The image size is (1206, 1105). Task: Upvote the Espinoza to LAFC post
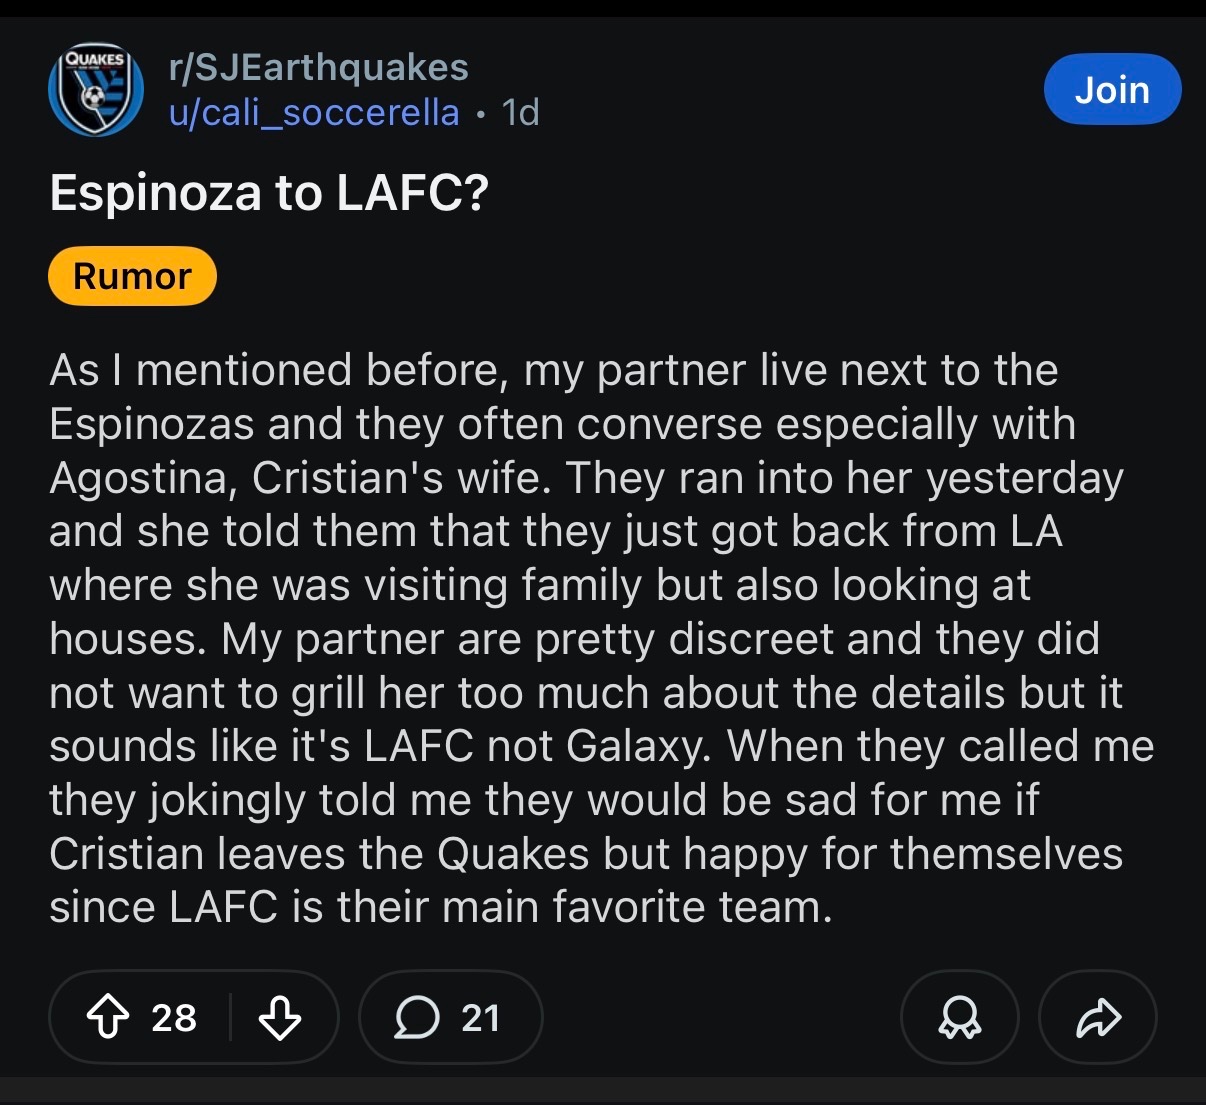[108, 1018]
